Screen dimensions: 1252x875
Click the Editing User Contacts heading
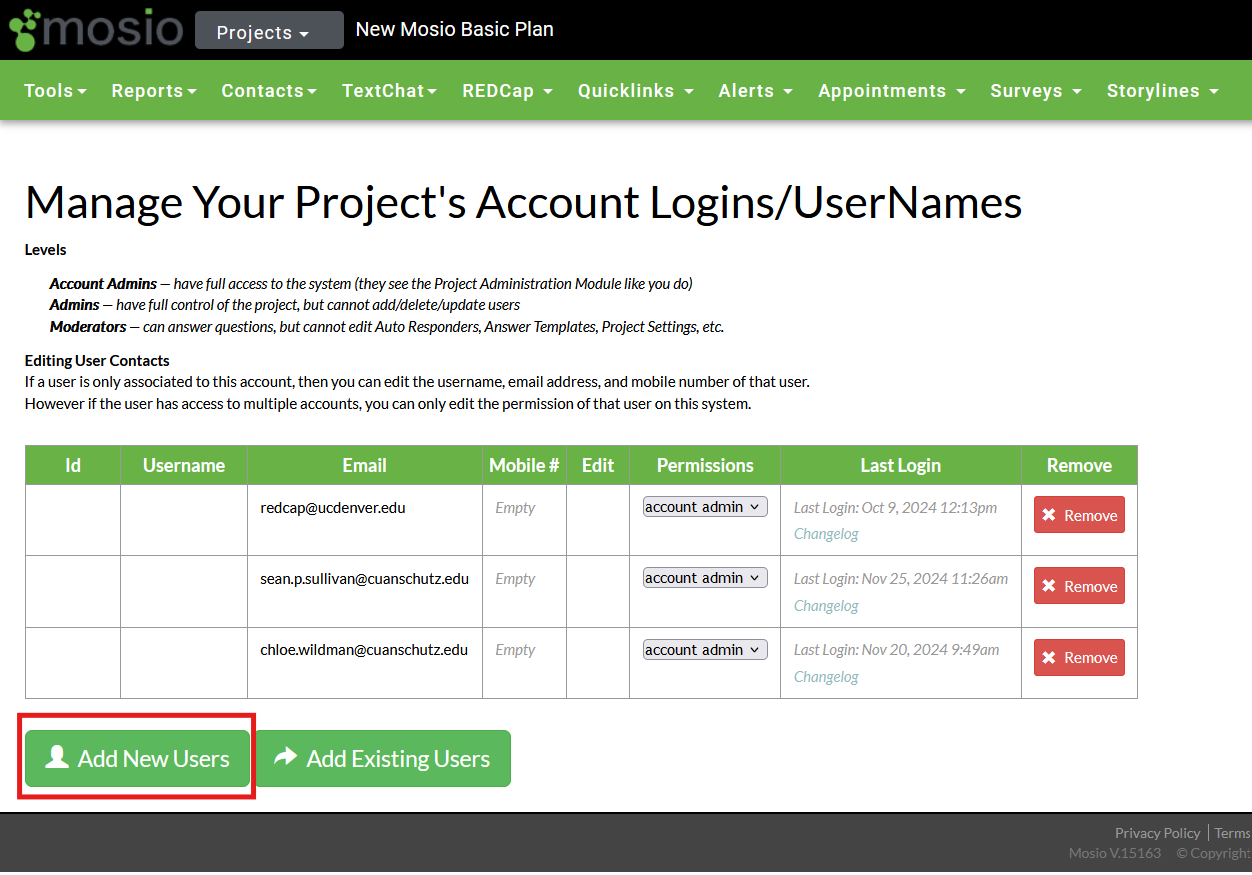97,361
